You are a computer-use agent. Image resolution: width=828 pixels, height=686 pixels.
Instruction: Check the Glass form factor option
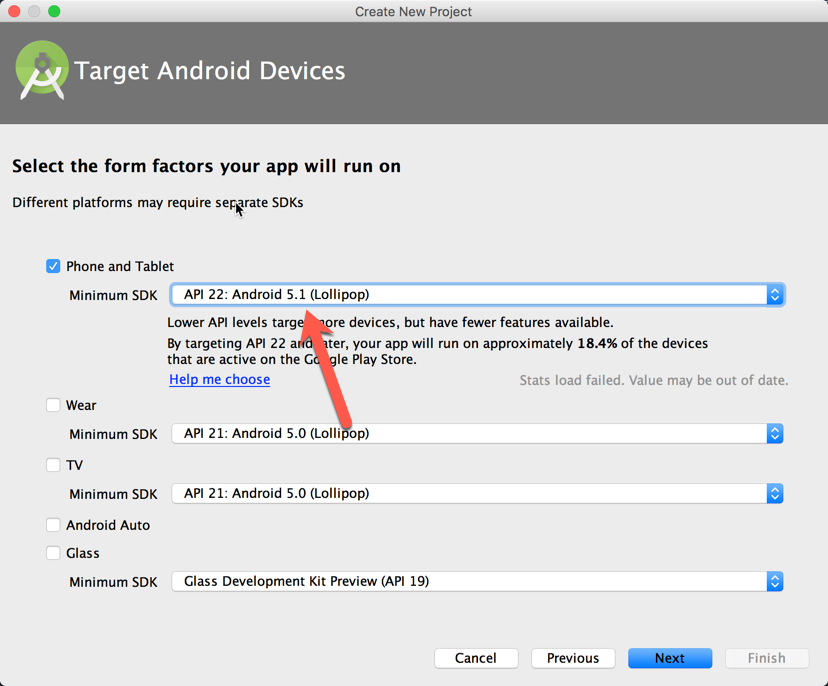(53, 553)
